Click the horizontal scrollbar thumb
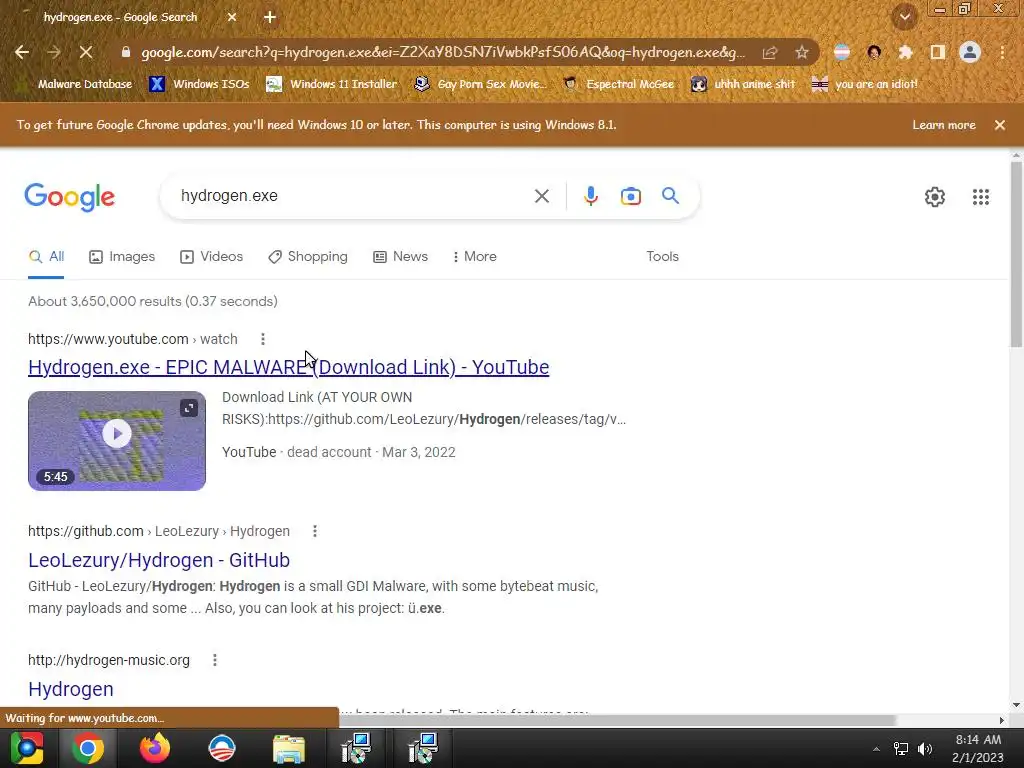 617,720
